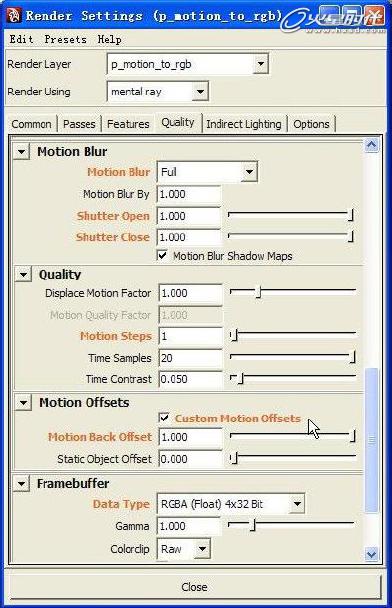Open the Edit menu
Viewport: 392px width, 608px height.
pyautogui.click(x=21, y=39)
